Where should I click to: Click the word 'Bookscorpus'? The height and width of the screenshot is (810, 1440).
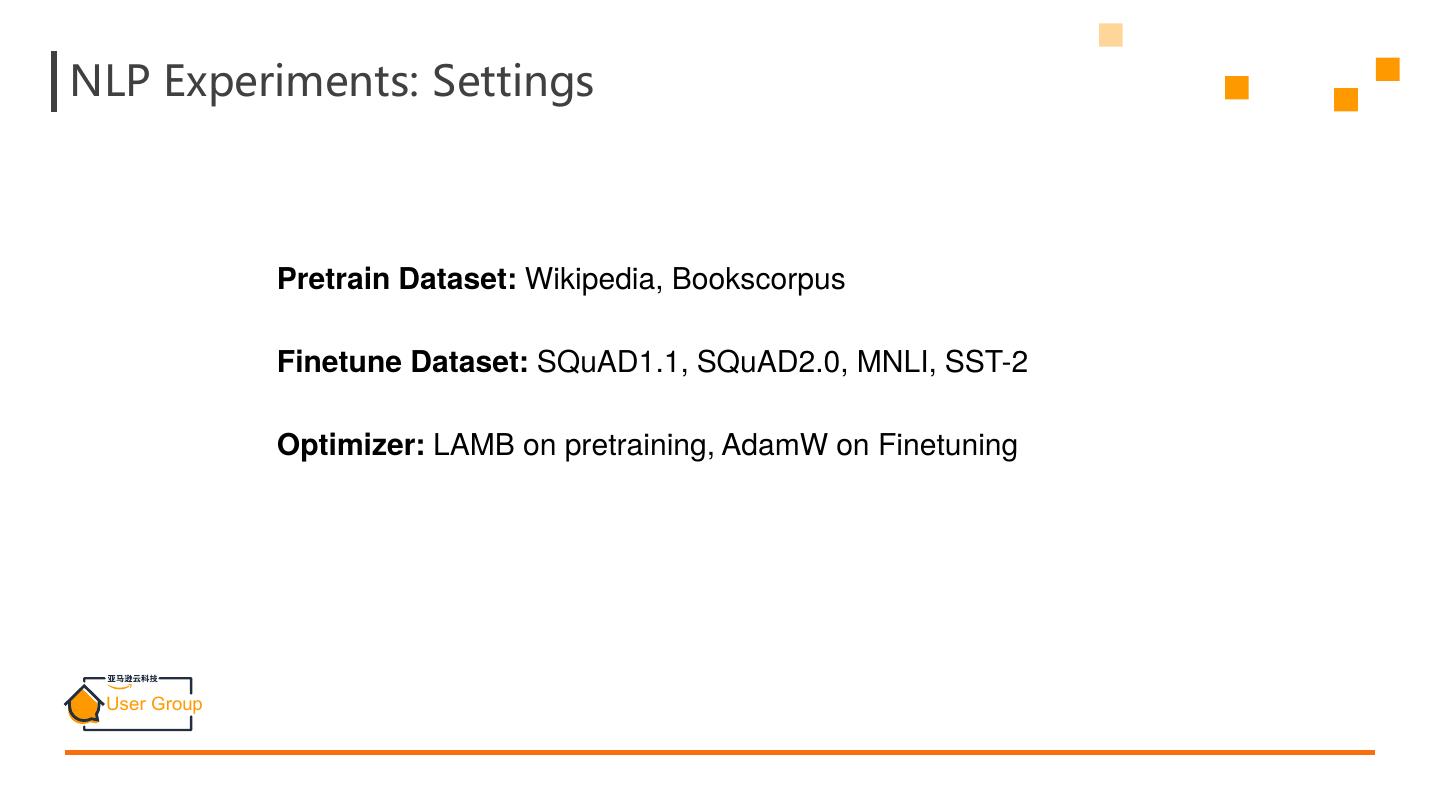click(x=758, y=279)
